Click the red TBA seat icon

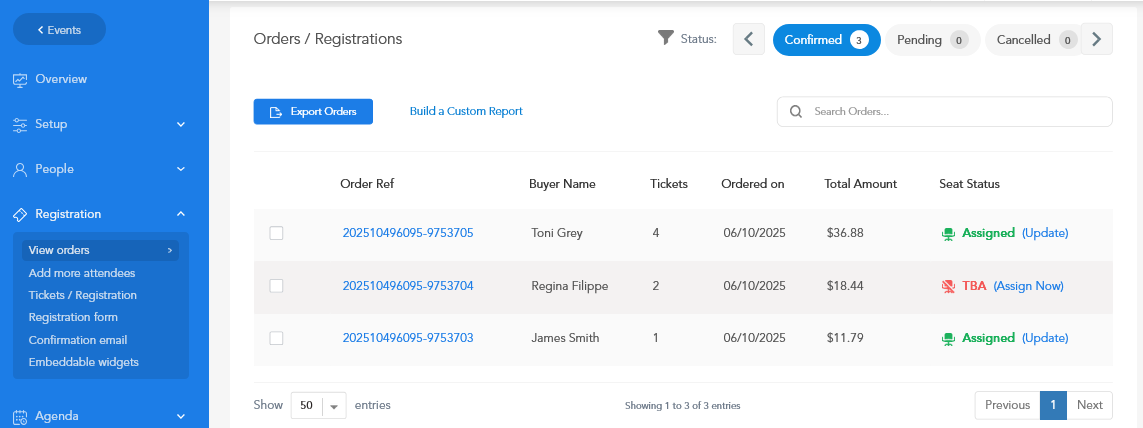[x=948, y=286]
